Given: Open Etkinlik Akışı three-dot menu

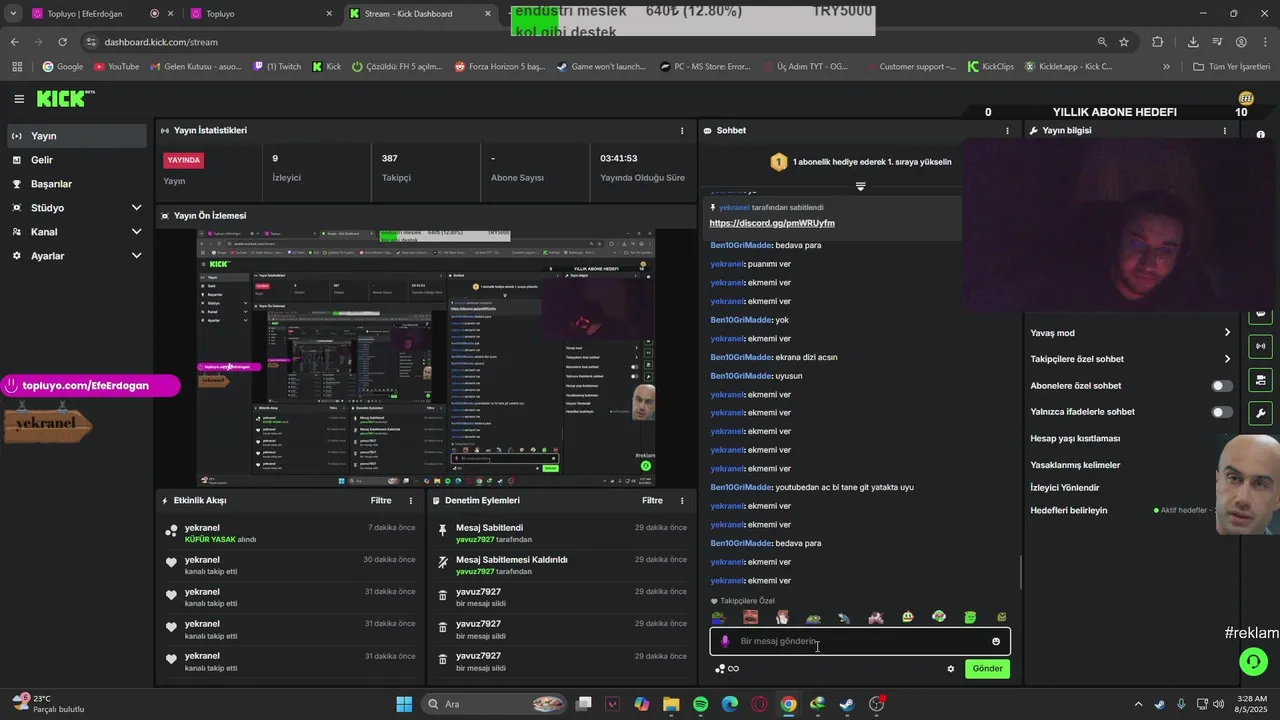Looking at the screenshot, I should [x=410, y=501].
